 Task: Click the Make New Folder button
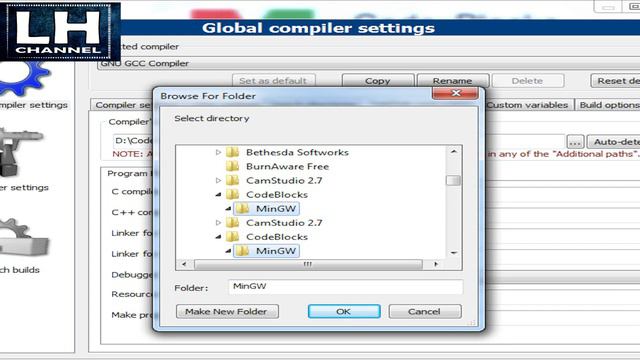(x=227, y=311)
